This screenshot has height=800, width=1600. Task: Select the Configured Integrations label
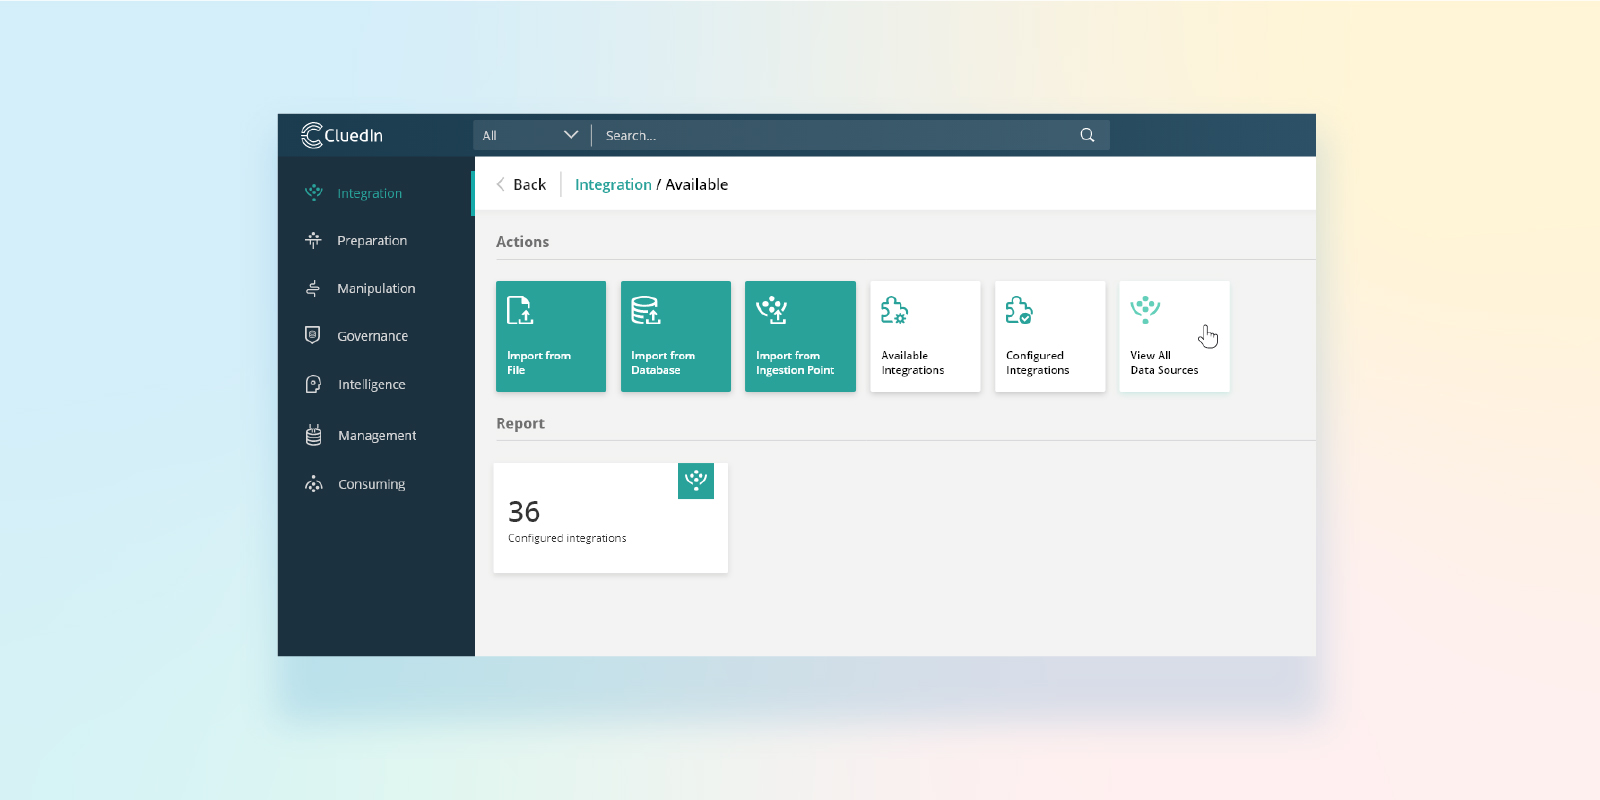(x=1037, y=363)
